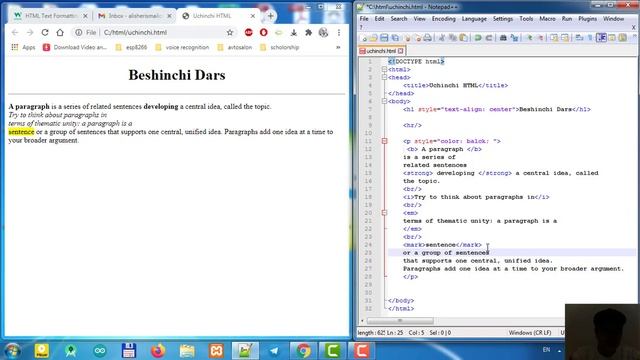
Task: Collapse the head tag fold marker
Action: pyautogui.click(x=384, y=77)
